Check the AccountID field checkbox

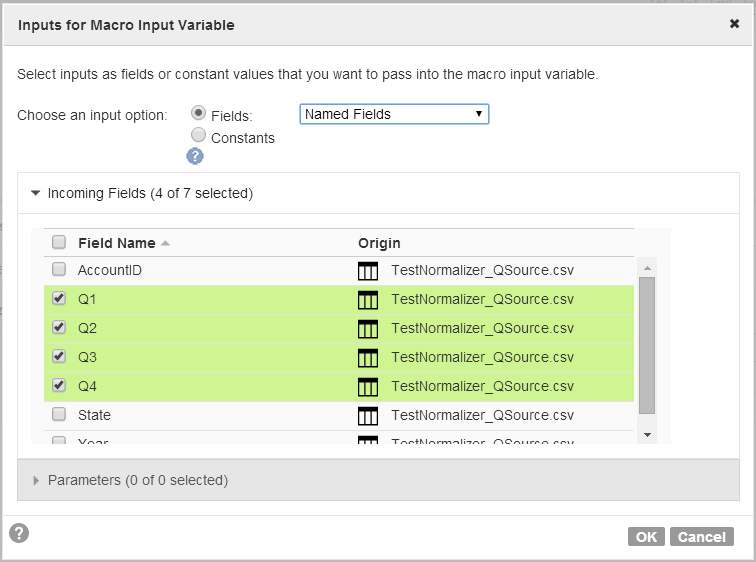click(x=59, y=269)
